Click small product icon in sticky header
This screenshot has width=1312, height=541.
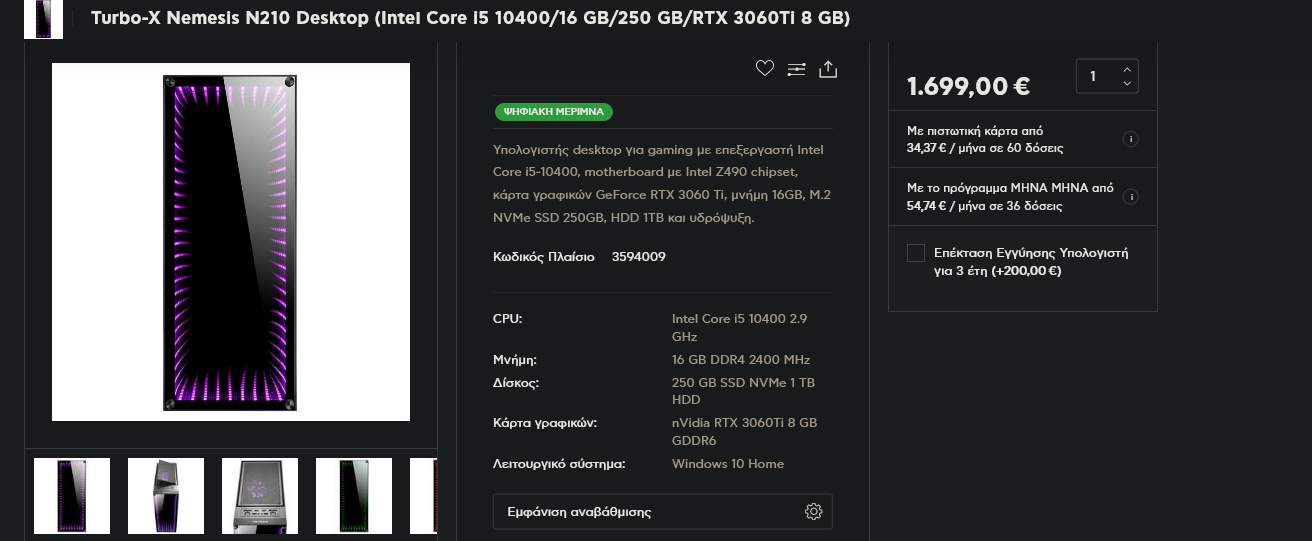43,19
